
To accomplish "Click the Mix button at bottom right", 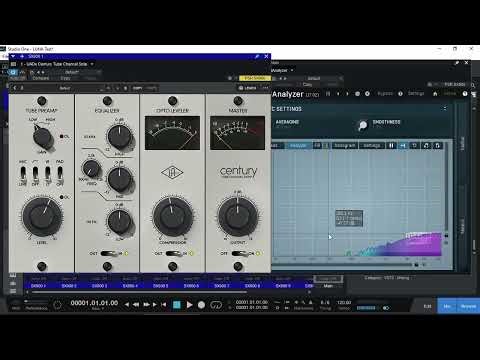I will click(x=447, y=306).
